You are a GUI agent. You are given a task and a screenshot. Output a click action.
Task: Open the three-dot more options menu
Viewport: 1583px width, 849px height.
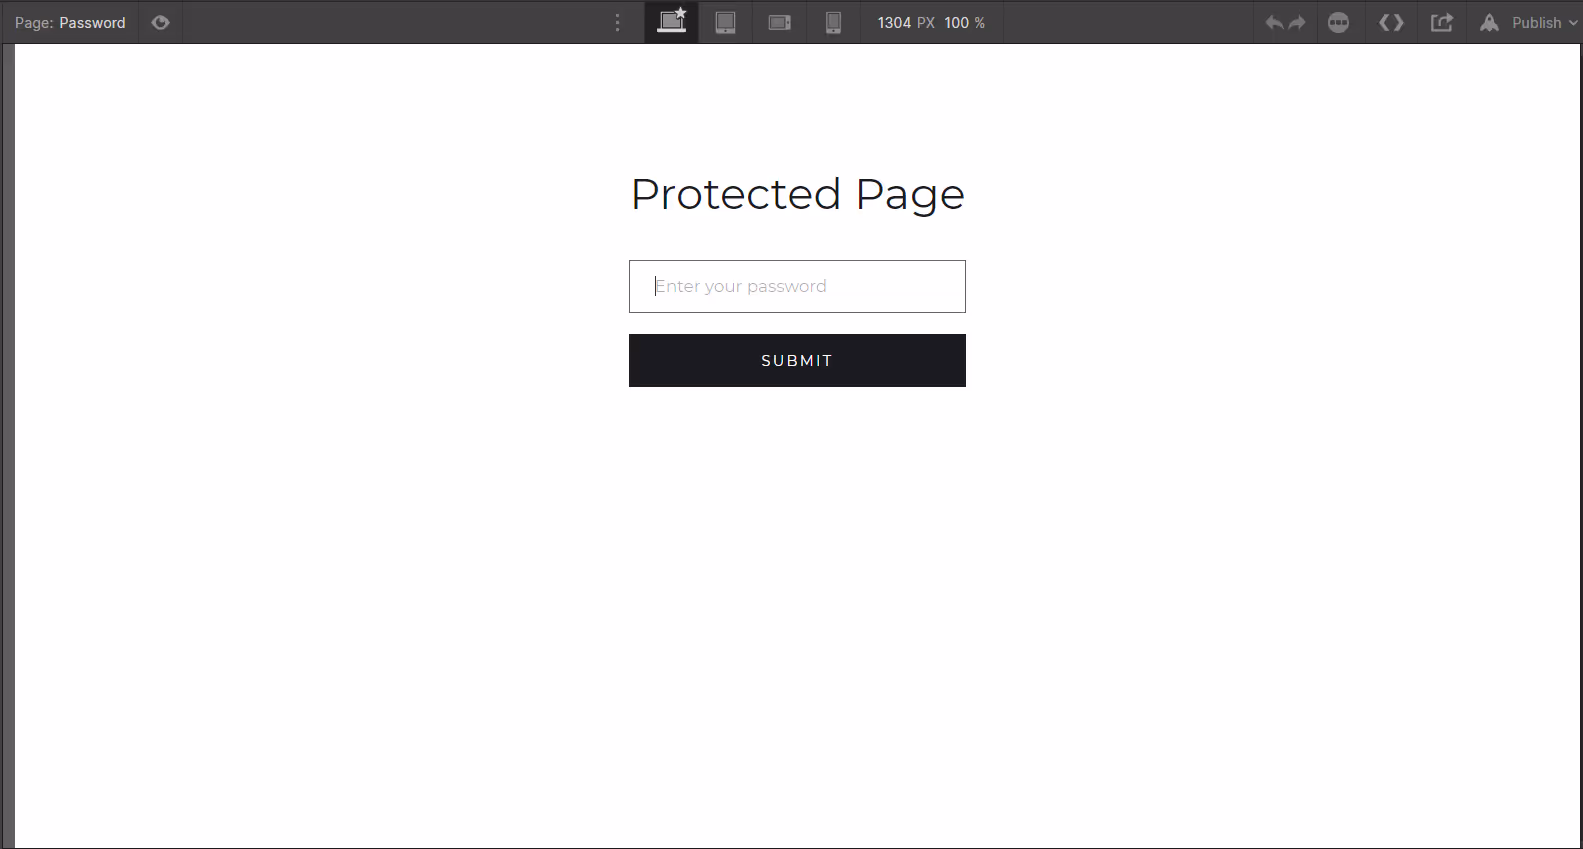[x=618, y=23]
